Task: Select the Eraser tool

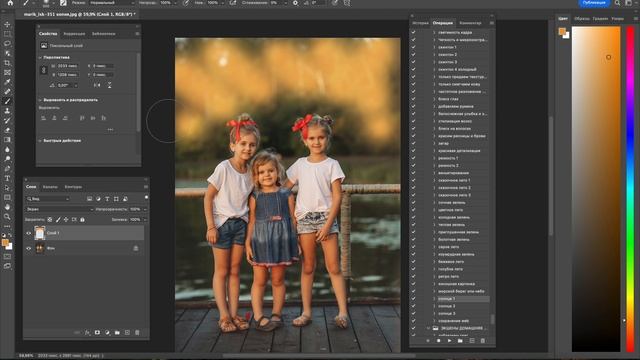Action: click(7, 130)
